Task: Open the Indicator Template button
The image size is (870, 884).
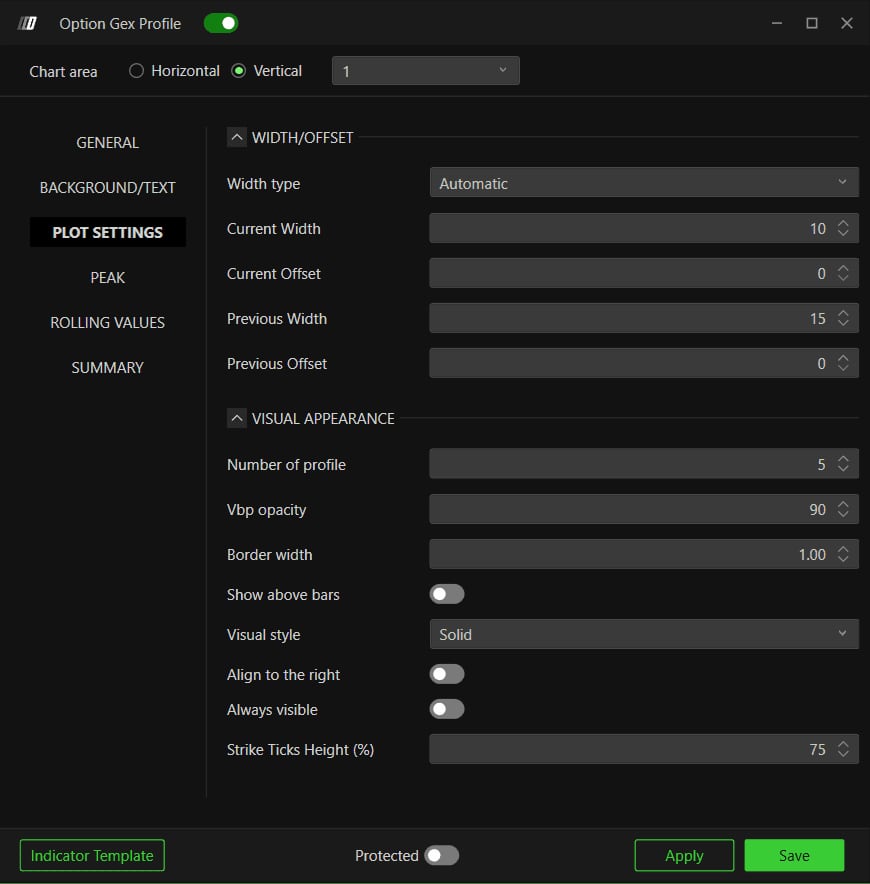Action: tap(92, 855)
